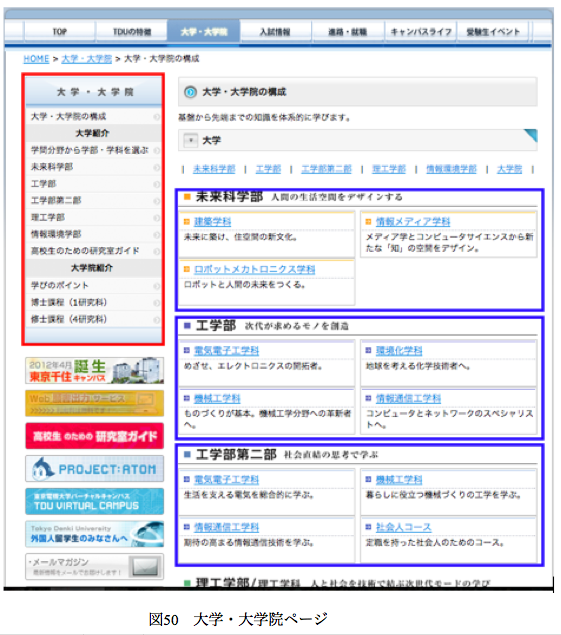Open the 入試情報 navigation tab
The height and width of the screenshot is (635, 561).
click(x=275, y=31)
